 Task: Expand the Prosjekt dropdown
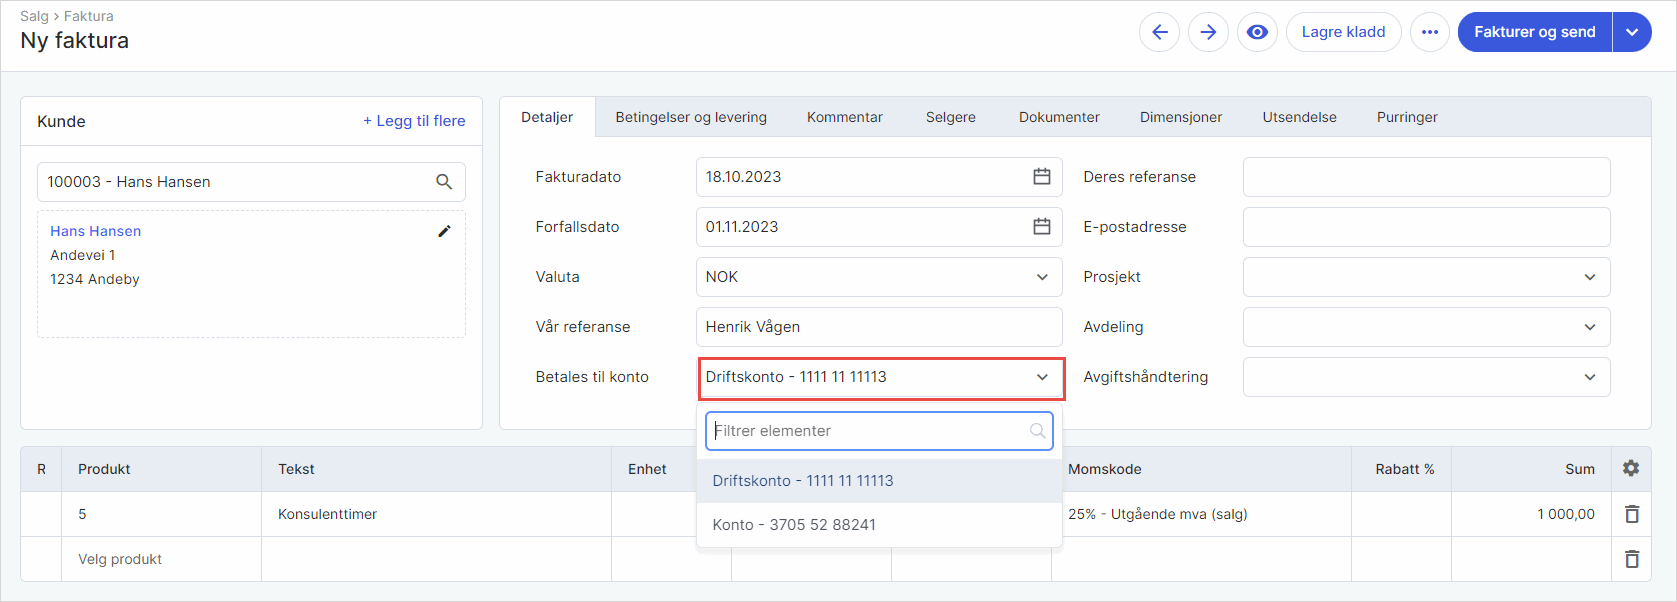1426,277
